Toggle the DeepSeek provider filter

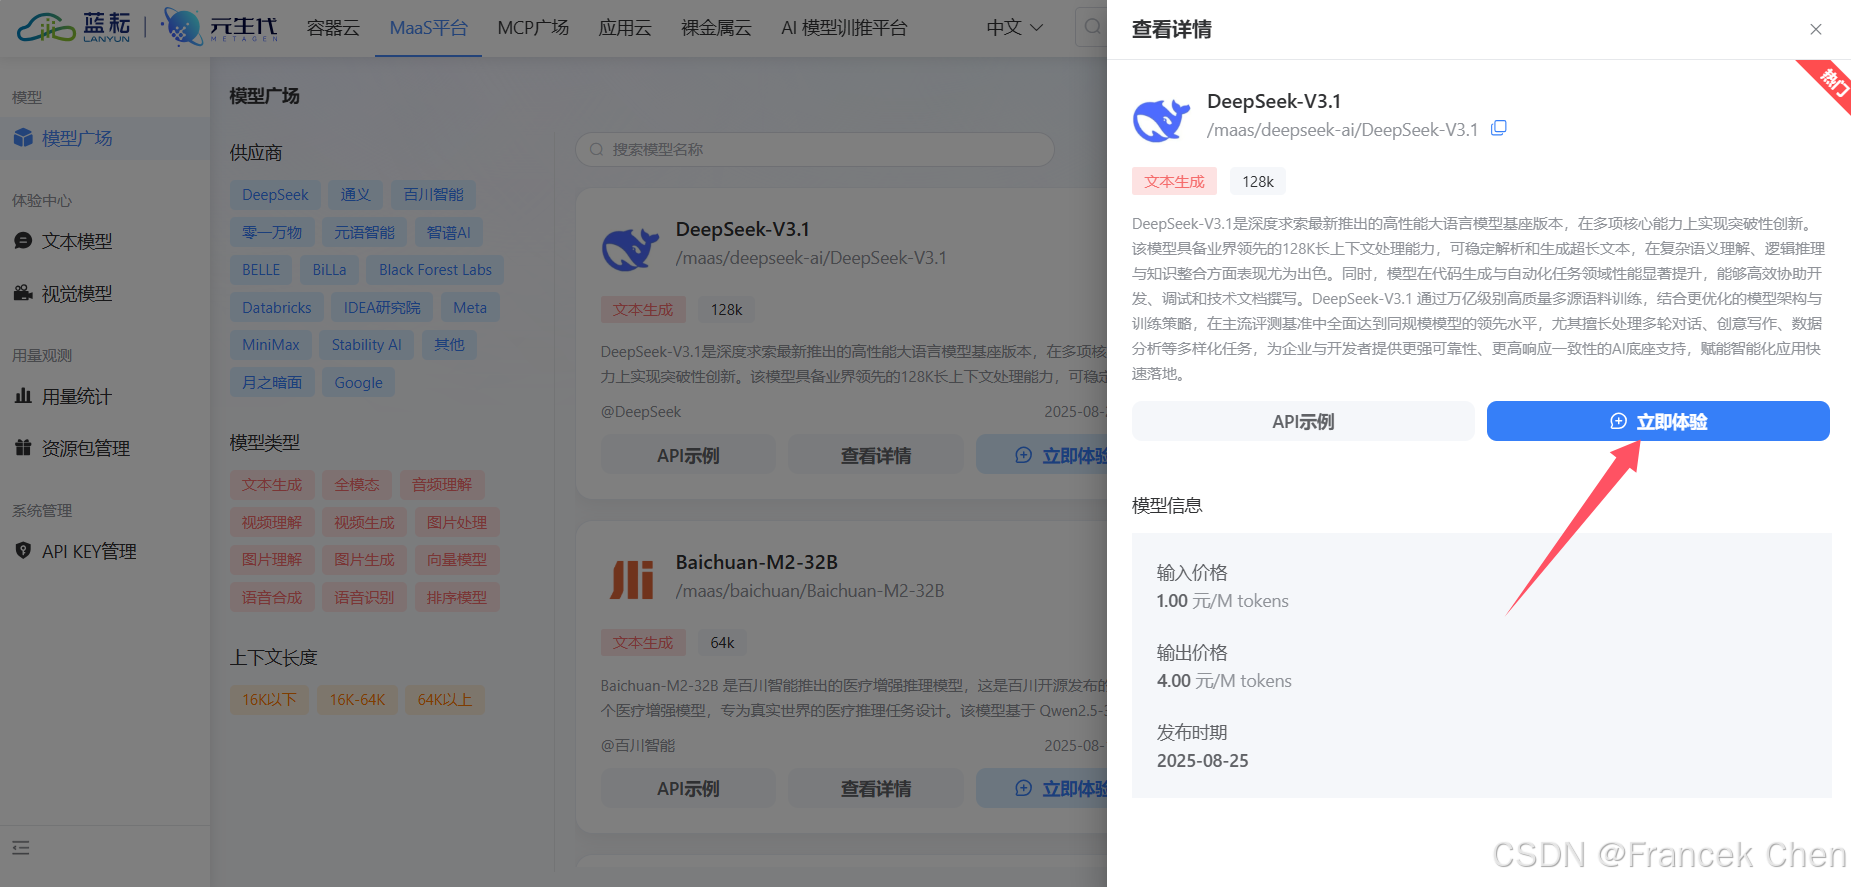275,195
